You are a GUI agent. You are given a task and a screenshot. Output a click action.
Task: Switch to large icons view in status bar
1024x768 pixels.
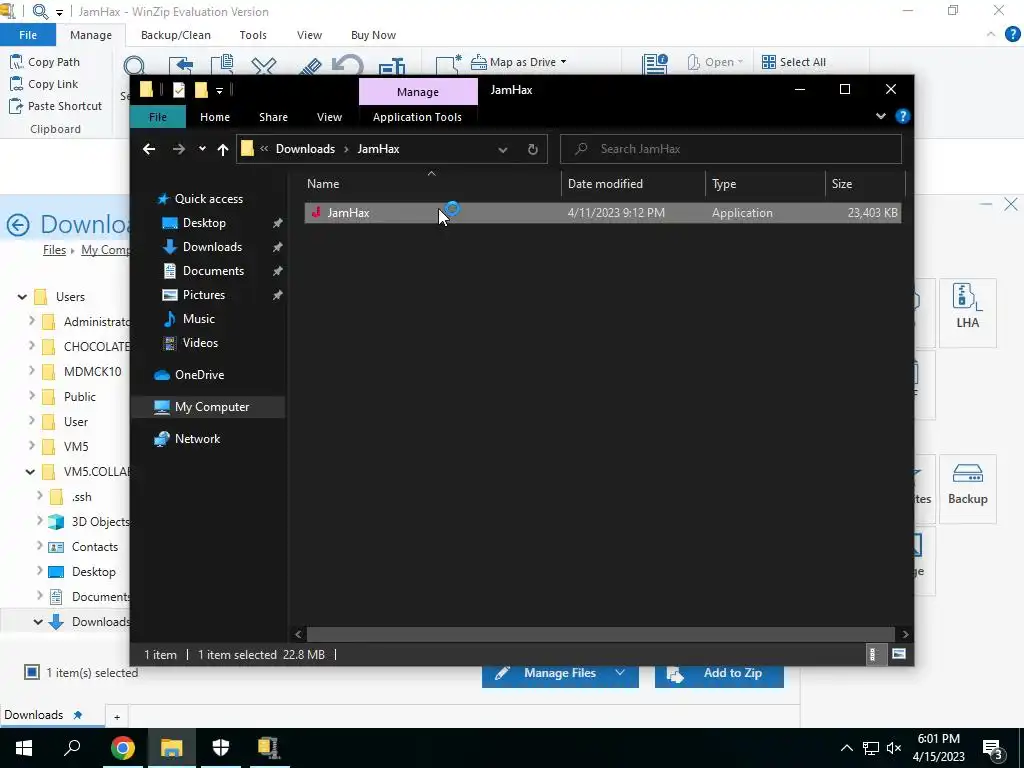pyautogui.click(x=899, y=654)
